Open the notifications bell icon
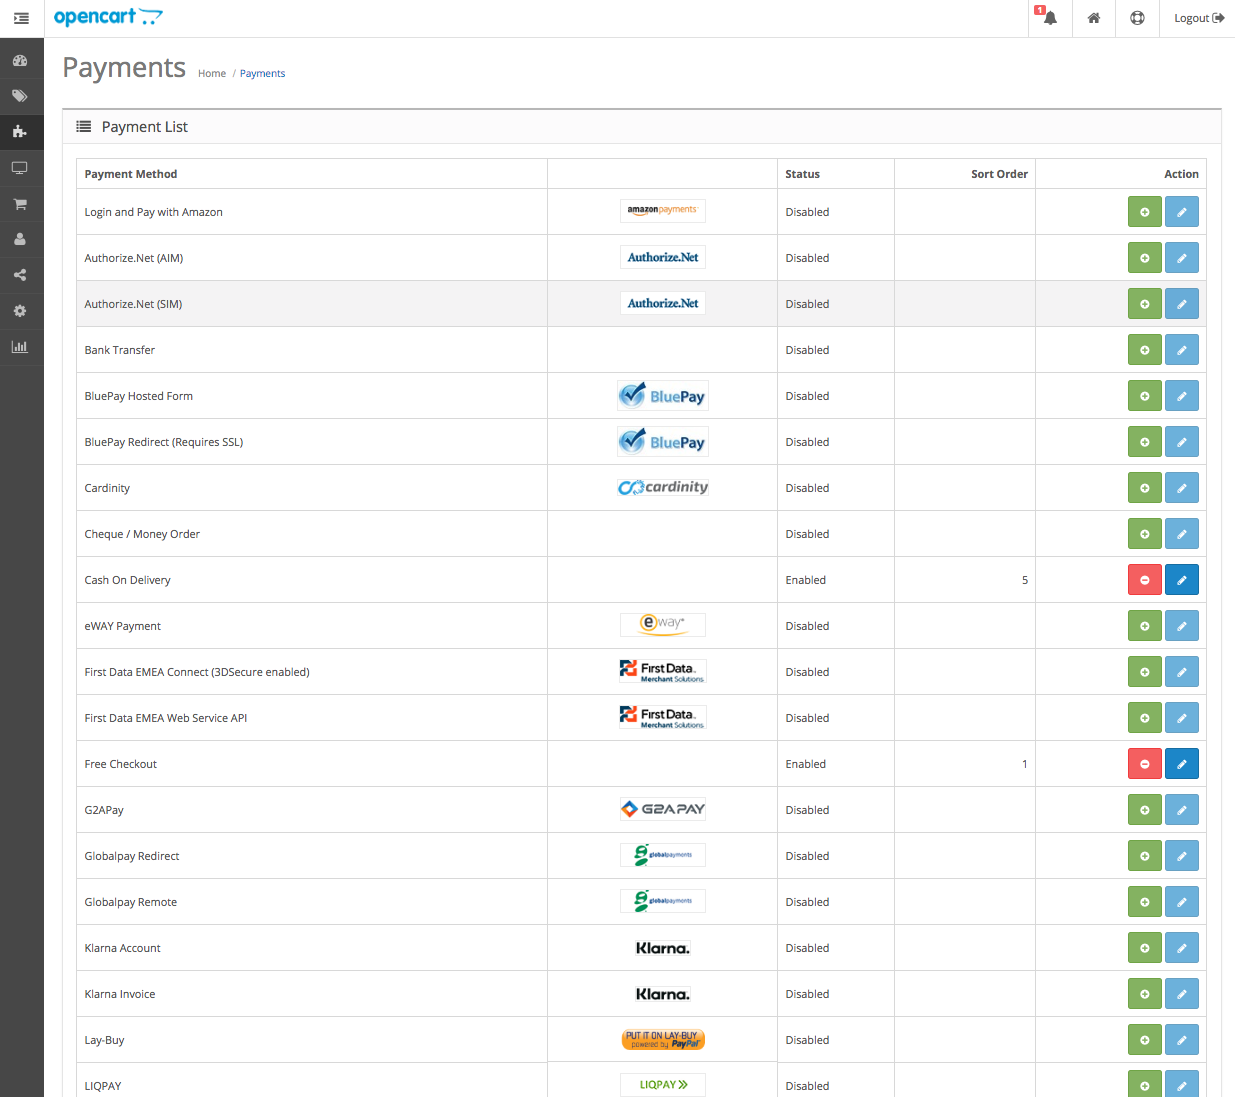The height and width of the screenshot is (1097, 1235). (1049, 18)
